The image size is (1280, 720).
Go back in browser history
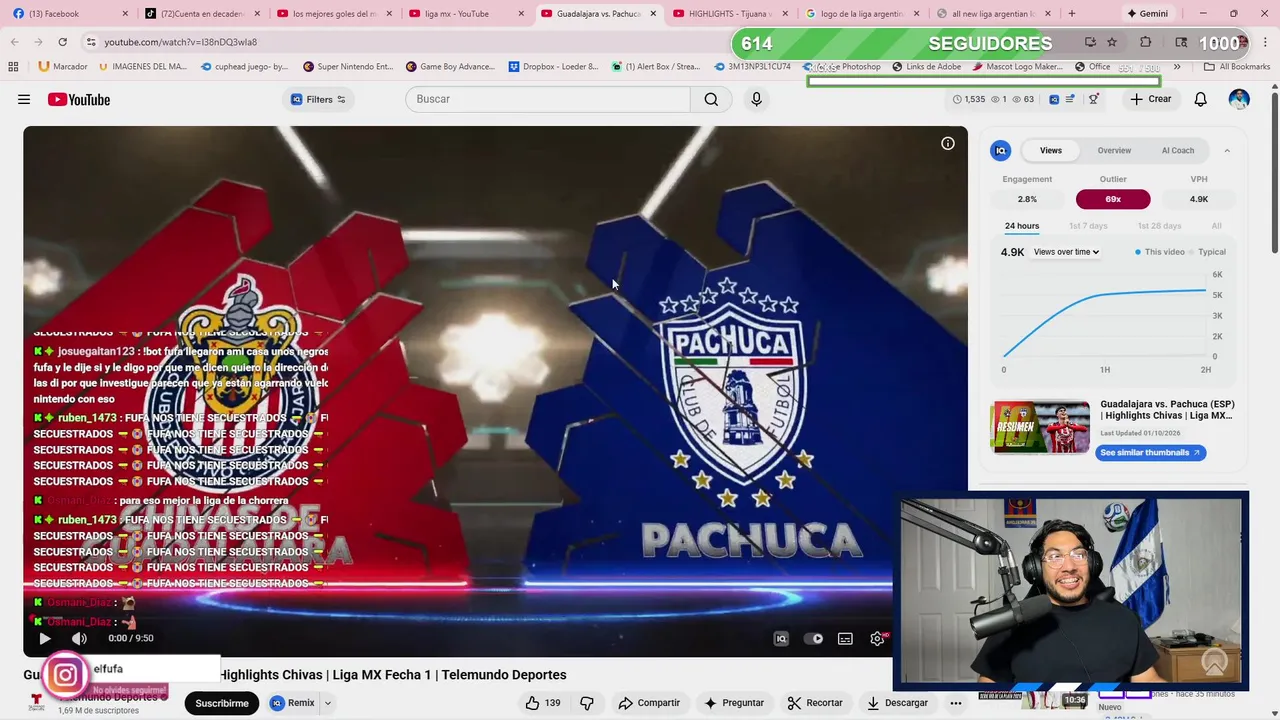point(15,42)
